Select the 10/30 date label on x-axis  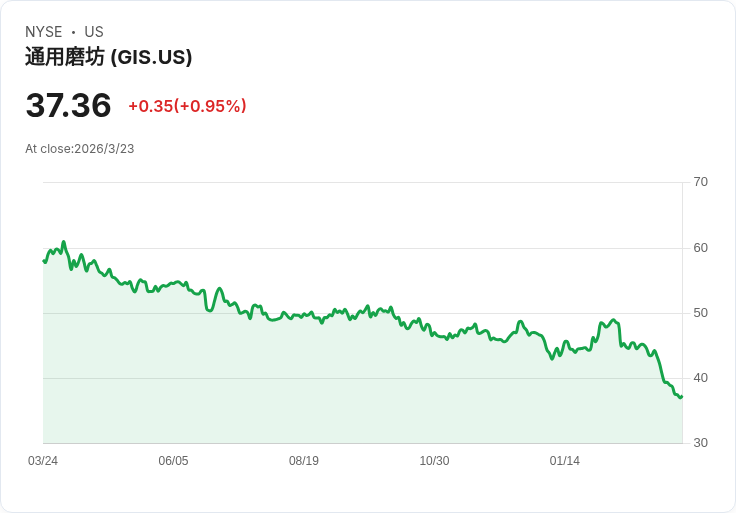tap(434, 461)
